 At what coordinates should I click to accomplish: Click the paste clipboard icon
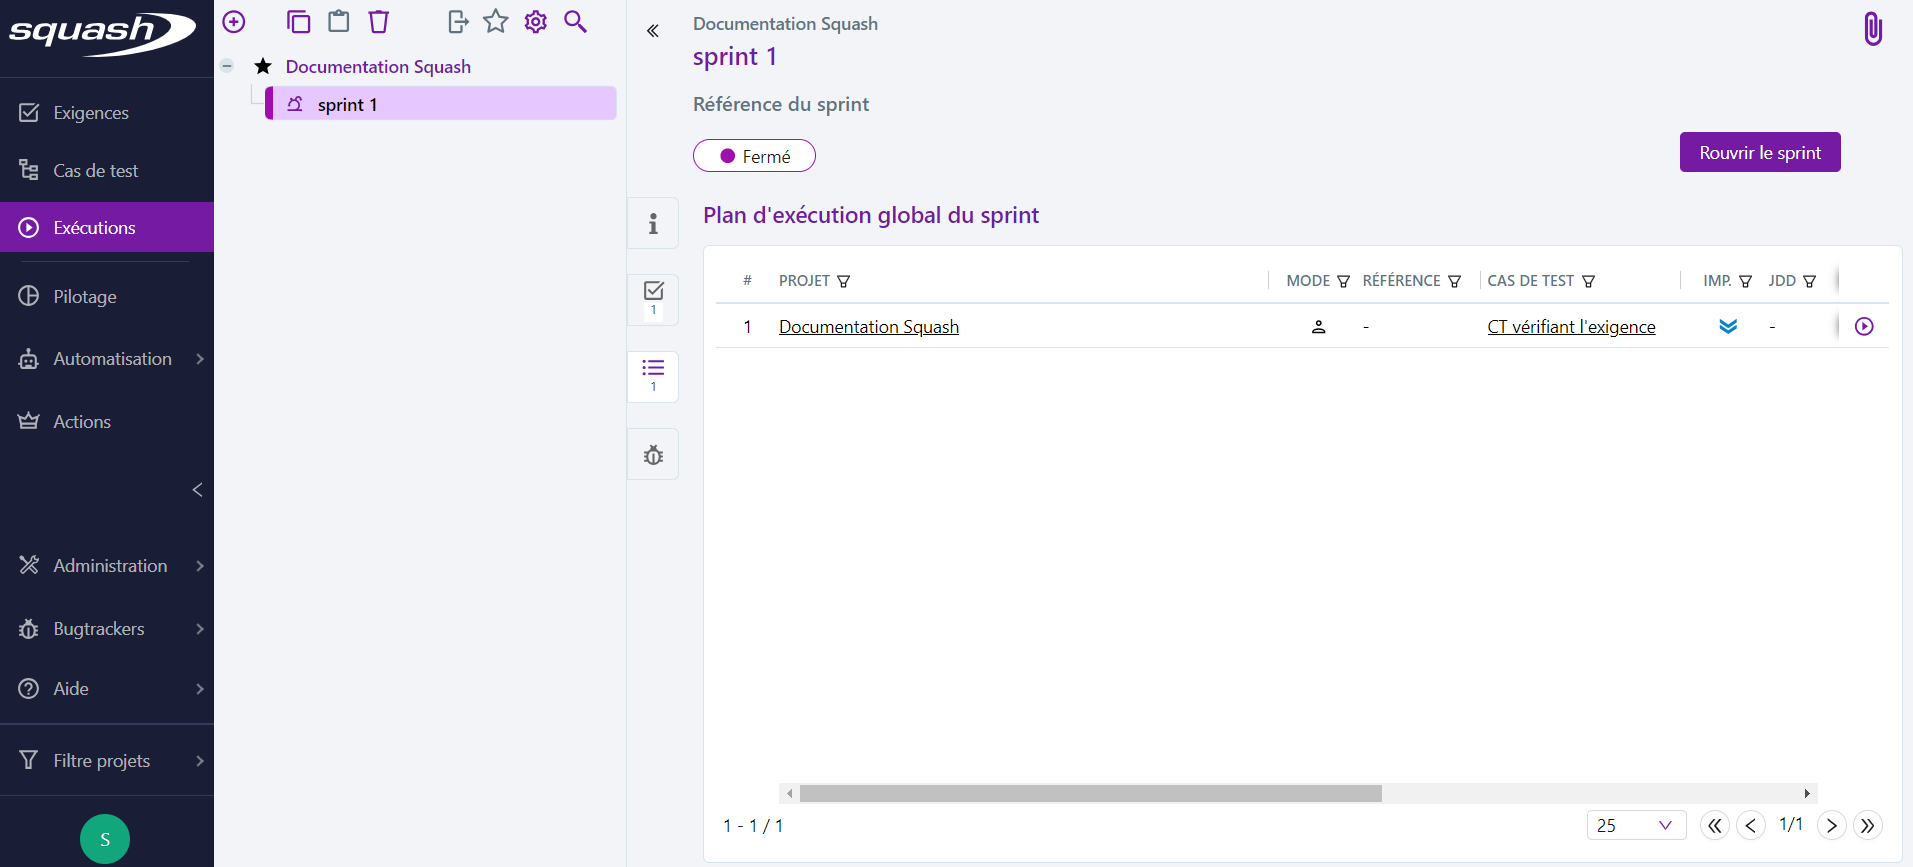(x=339, y=22)
